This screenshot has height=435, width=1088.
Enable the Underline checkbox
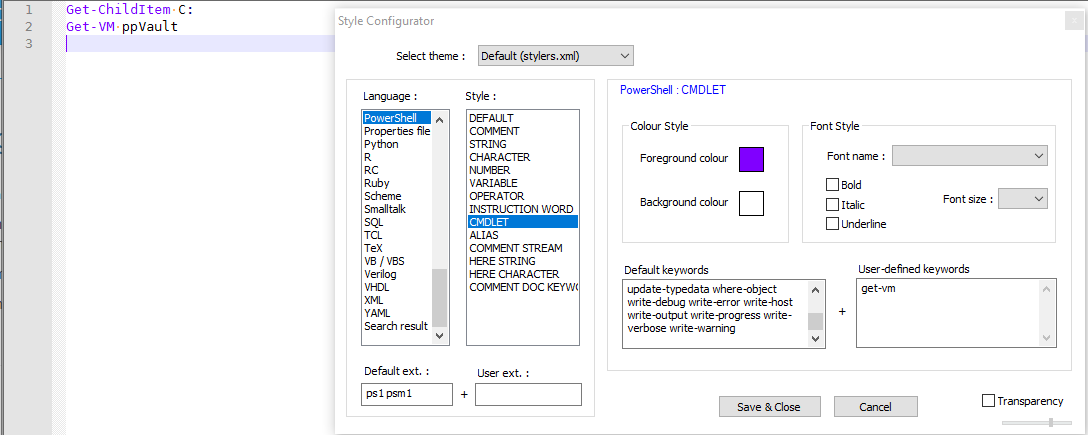[x=832, y=223]
